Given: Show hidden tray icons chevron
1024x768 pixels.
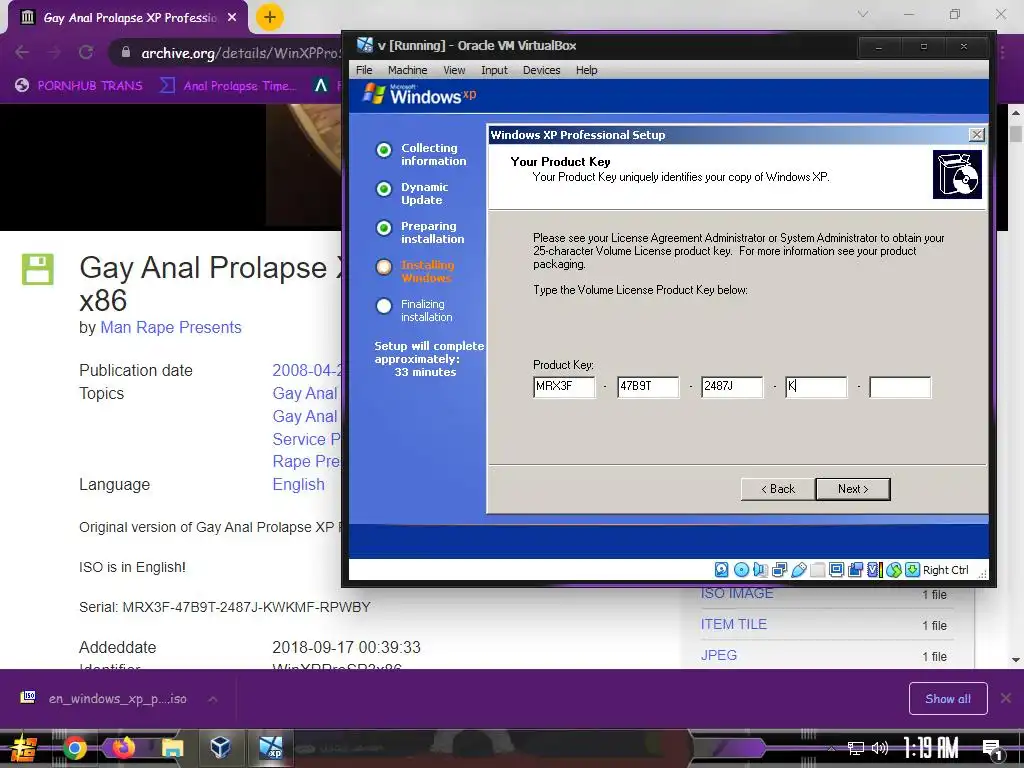Looking at the screenshot, I should 831,748.
